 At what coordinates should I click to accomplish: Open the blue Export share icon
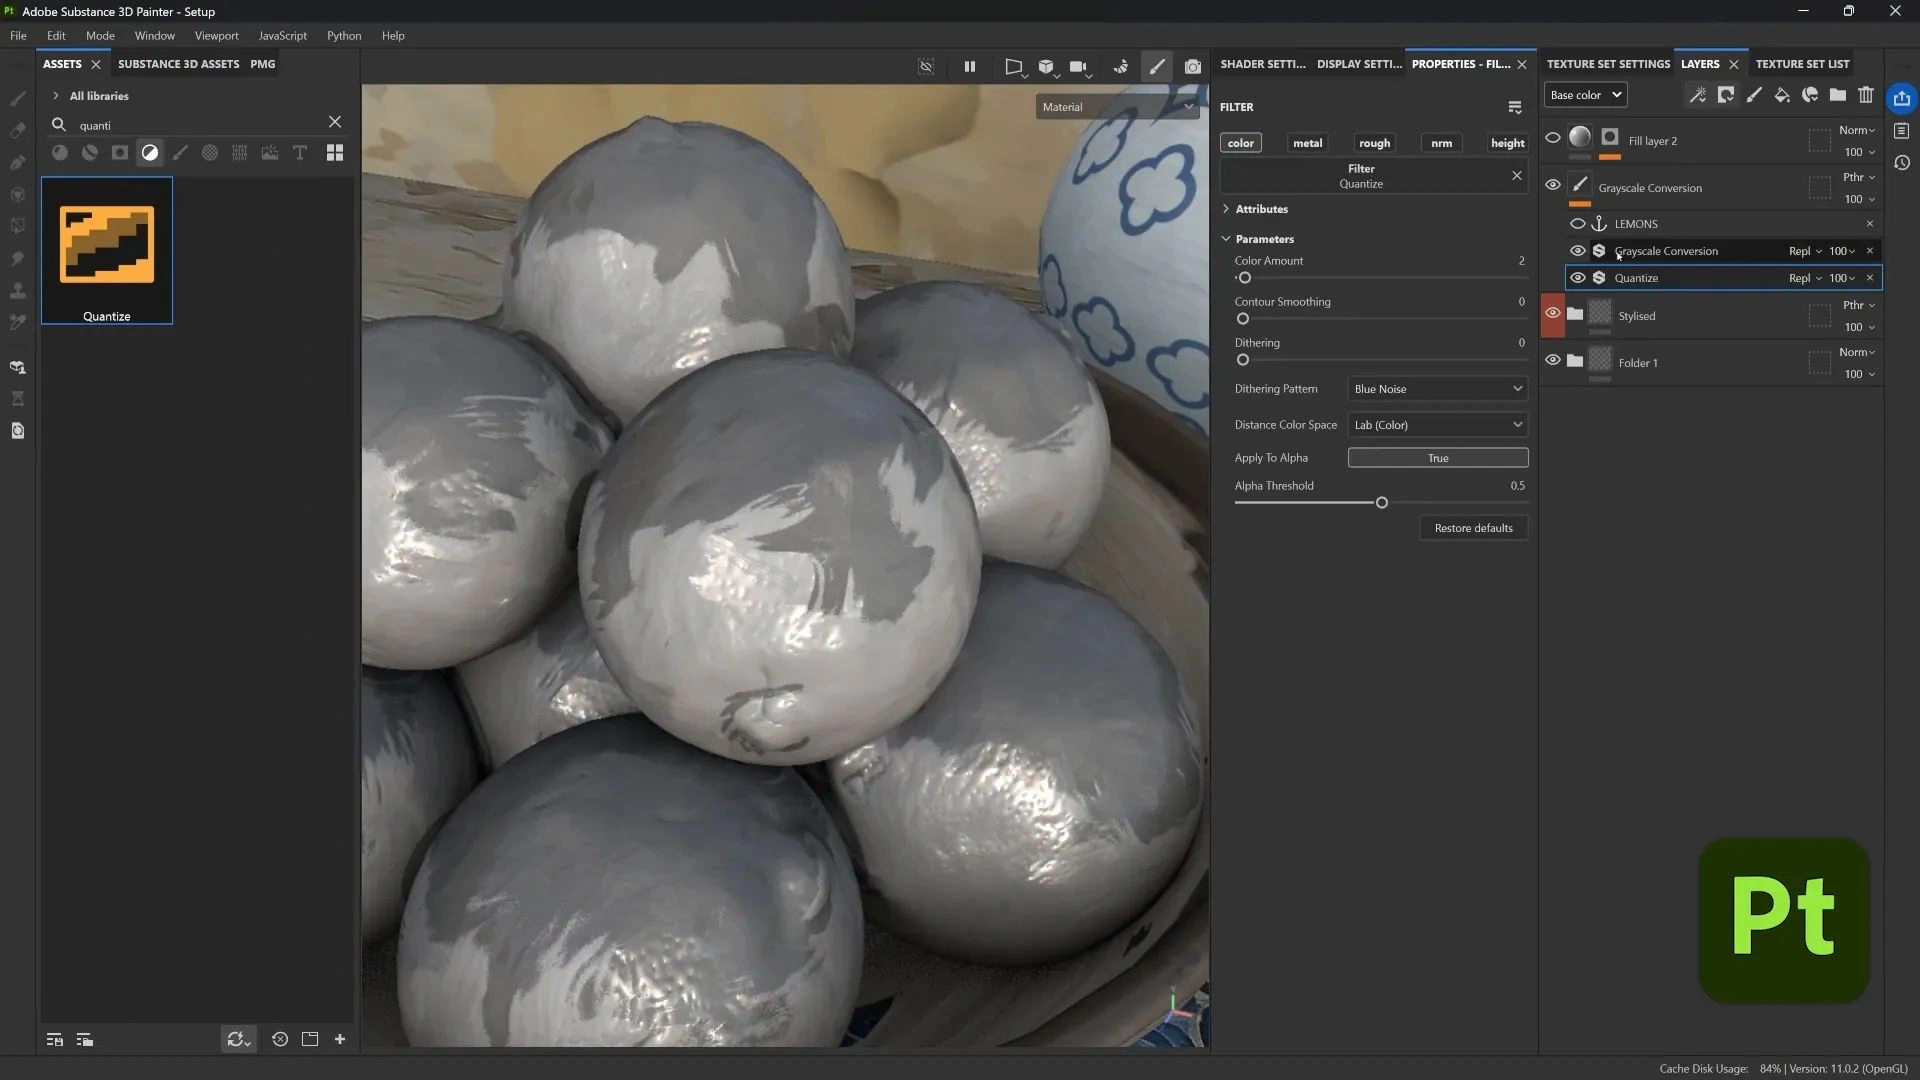(x=1902, y=98)
